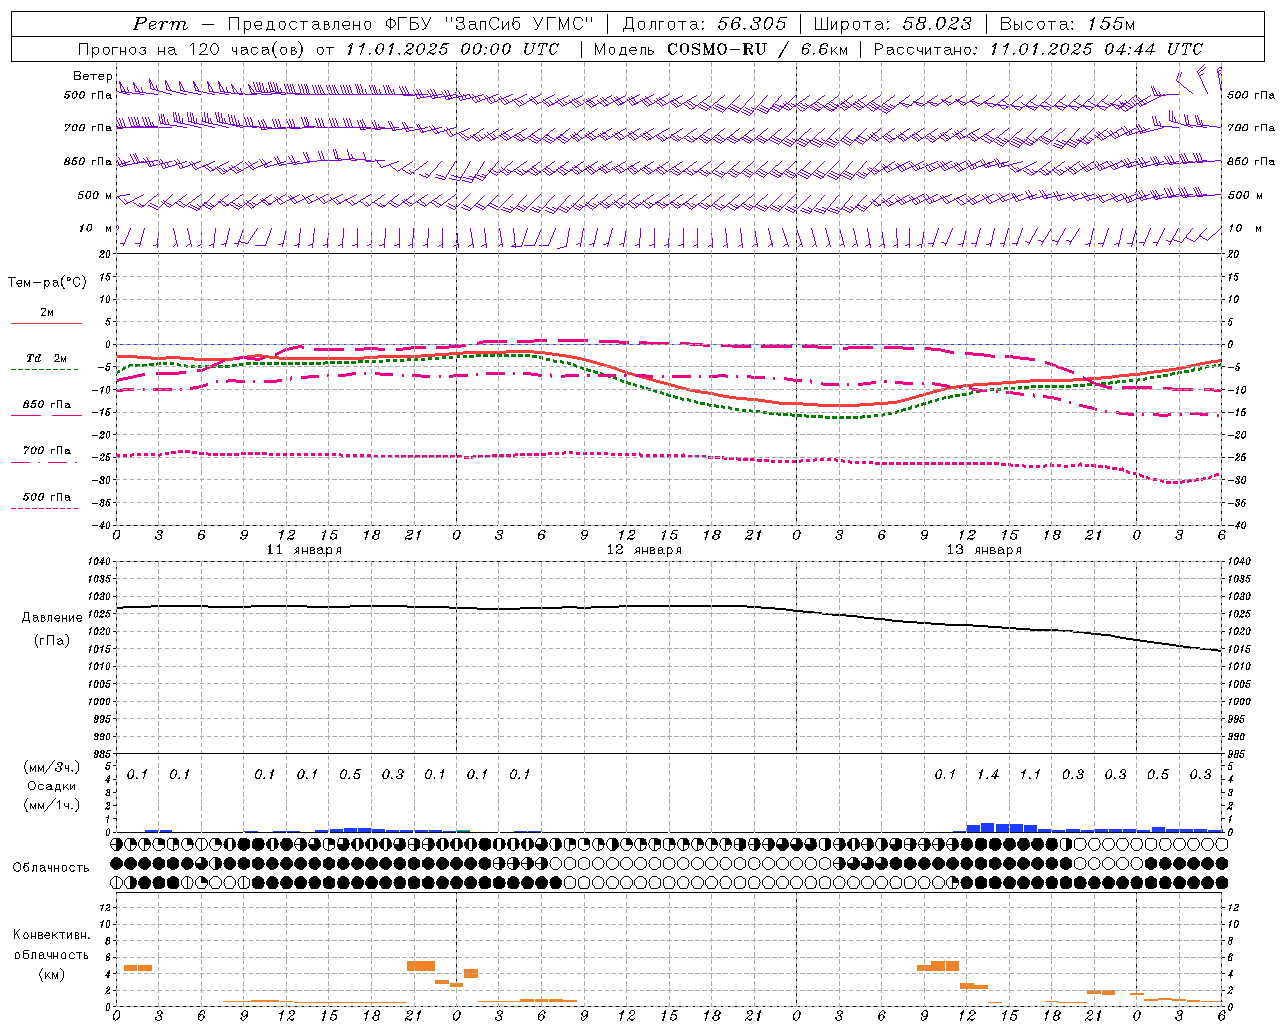Click the "850 гПа" temperature legend entry

point(47,405)
